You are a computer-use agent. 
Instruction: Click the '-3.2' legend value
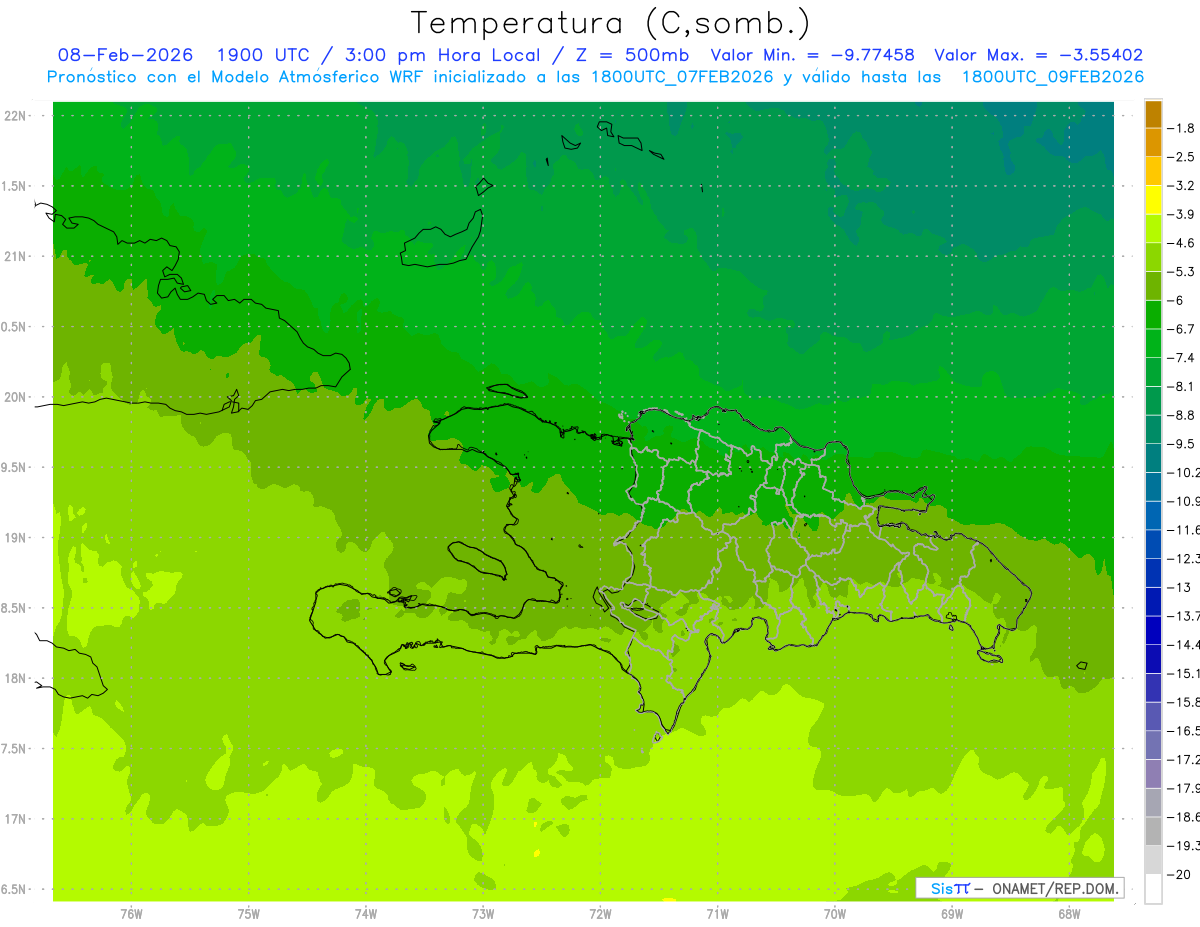point(1182,186)
